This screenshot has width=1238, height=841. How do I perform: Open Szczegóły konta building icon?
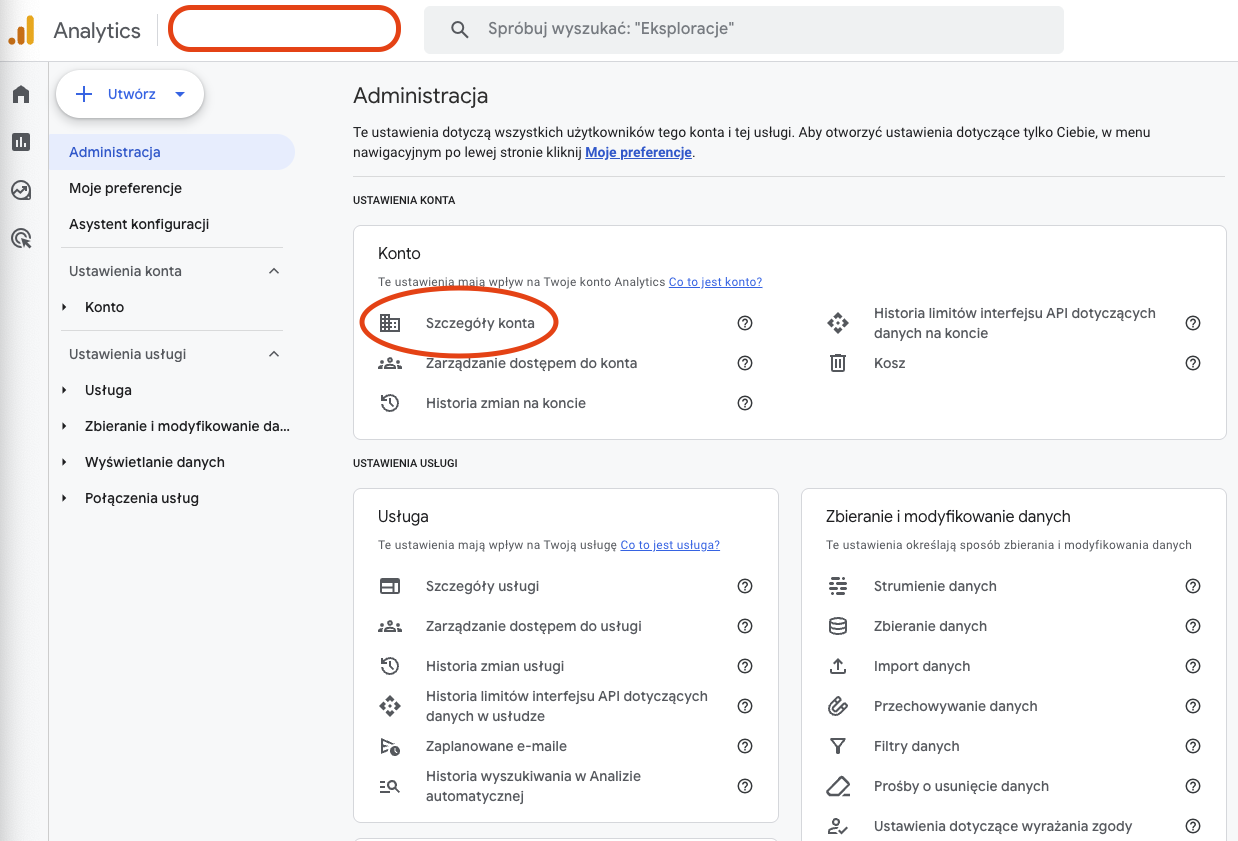(391, 322)
